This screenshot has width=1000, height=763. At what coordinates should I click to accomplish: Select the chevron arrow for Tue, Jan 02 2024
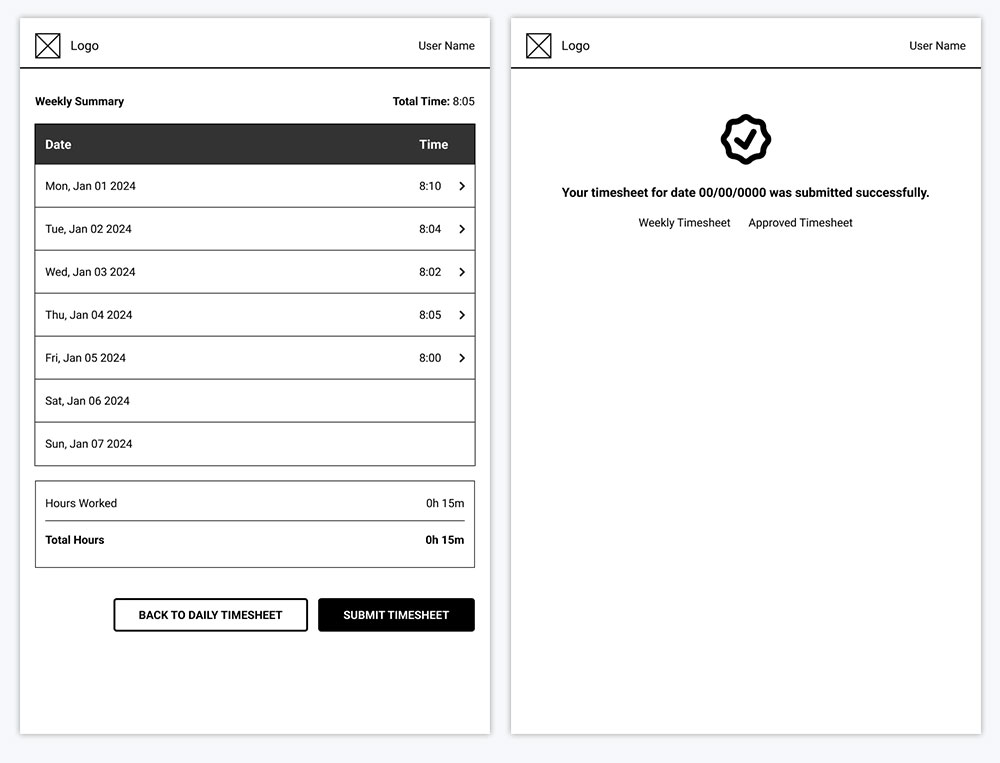coord(462,229)
